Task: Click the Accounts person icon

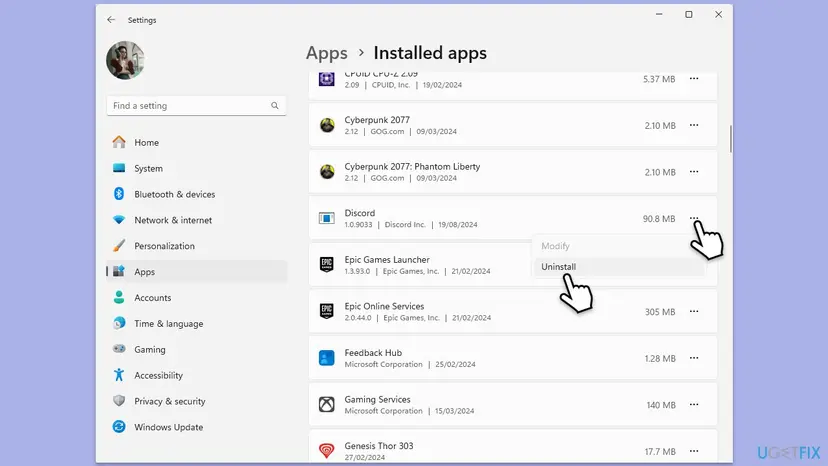Action: pos(119,297)
